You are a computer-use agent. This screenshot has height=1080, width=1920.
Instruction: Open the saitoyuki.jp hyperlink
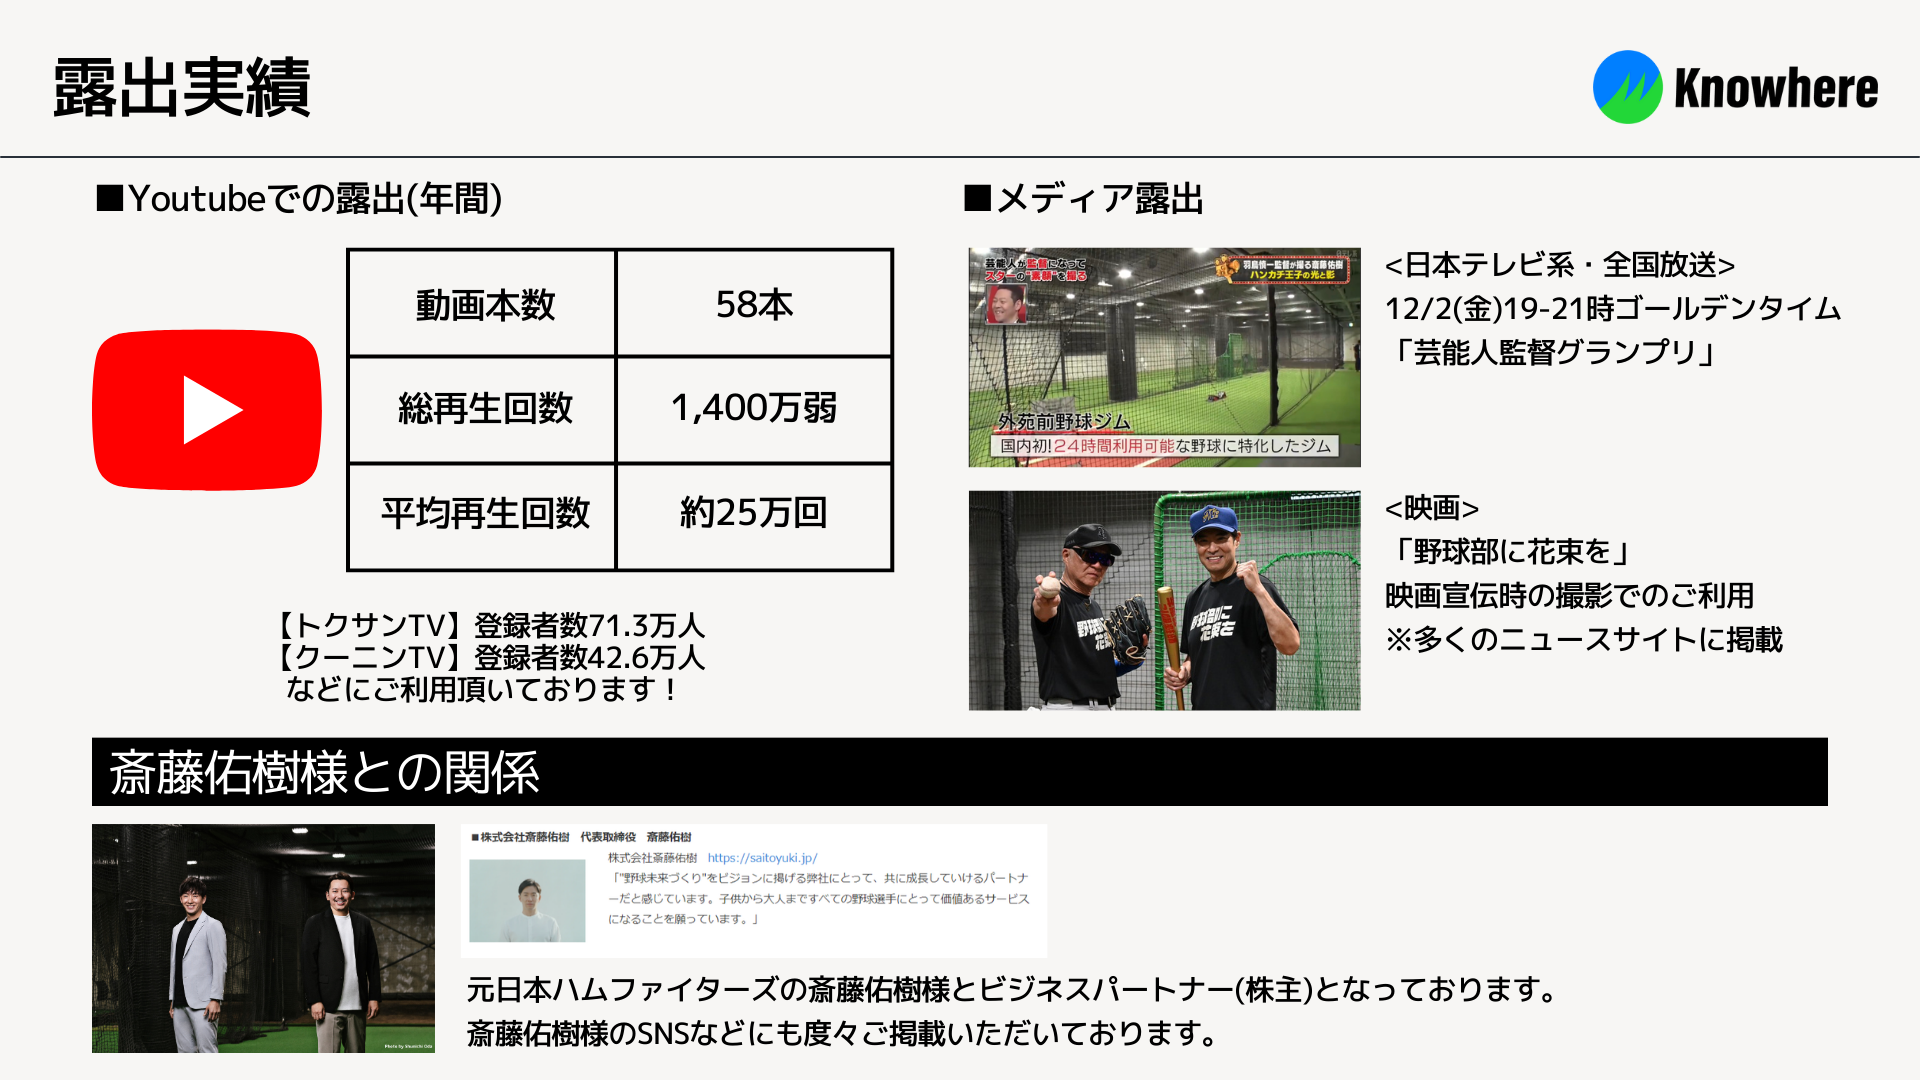[762, 858]
